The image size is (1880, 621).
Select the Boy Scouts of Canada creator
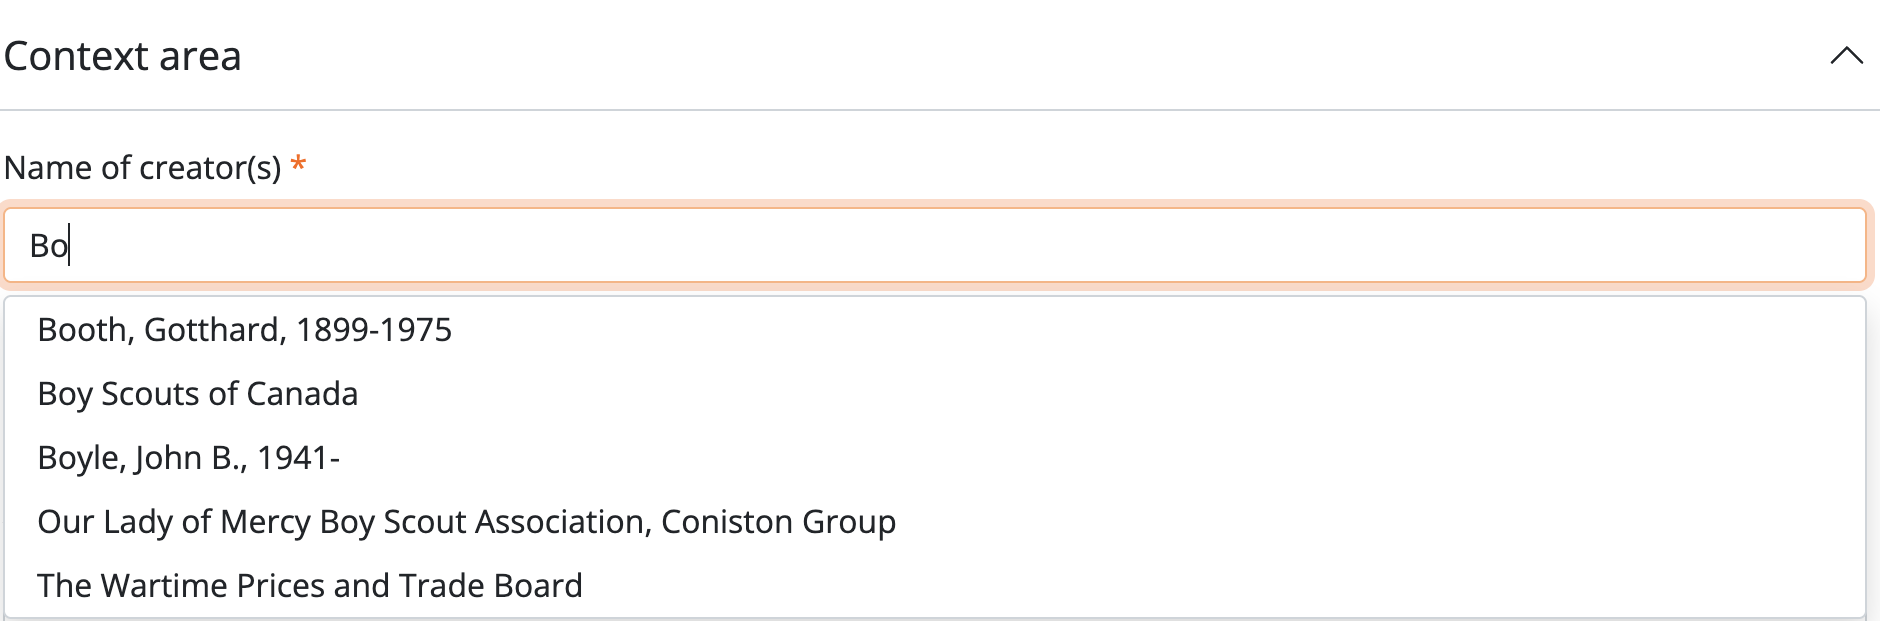(x=198, y=394)
